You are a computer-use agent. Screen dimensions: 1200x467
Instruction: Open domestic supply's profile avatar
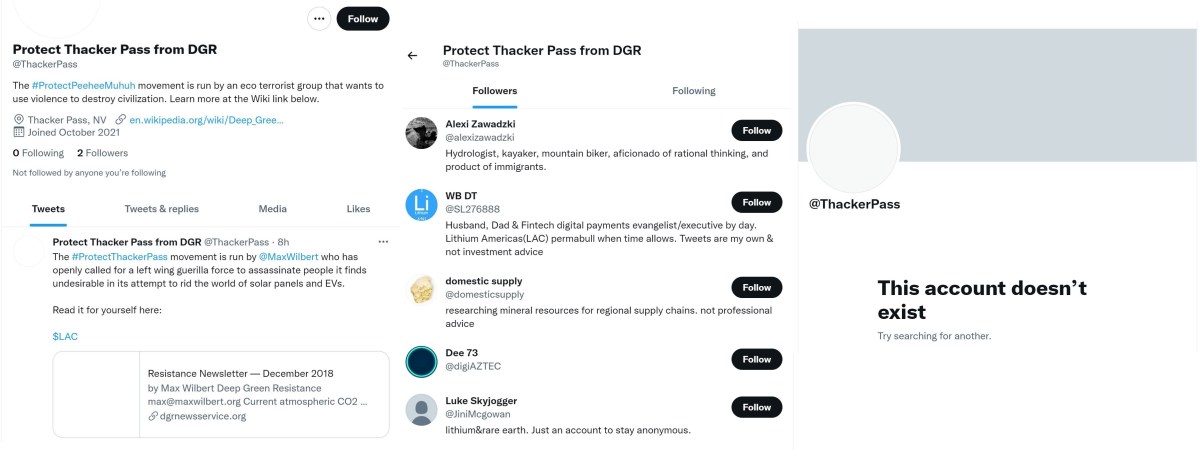coord(422,289)
